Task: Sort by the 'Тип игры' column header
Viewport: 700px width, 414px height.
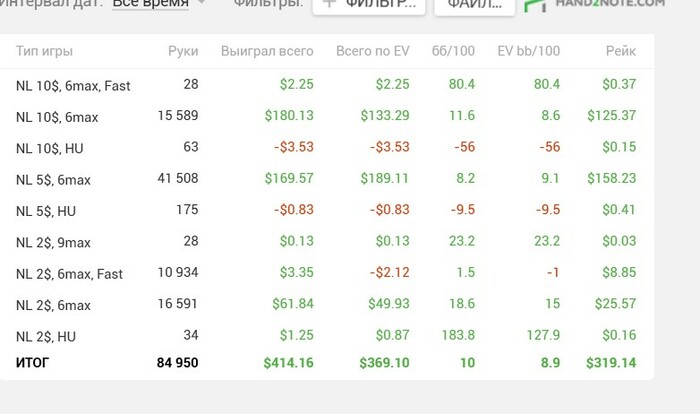Action: click(44, 51)
